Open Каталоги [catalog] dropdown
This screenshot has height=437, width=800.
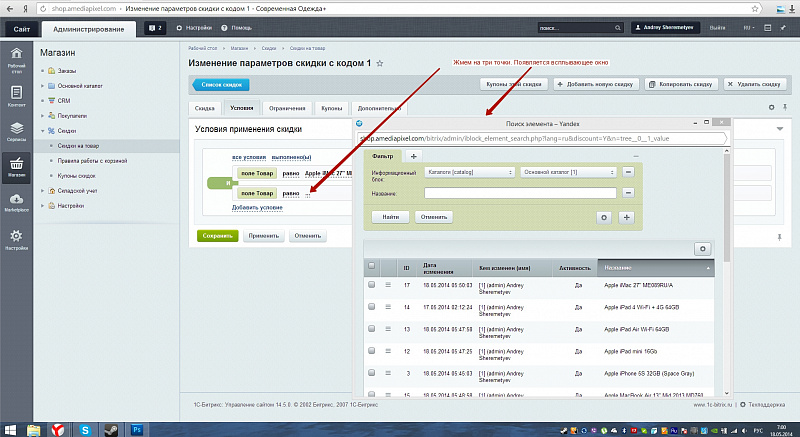coord(469,172)
